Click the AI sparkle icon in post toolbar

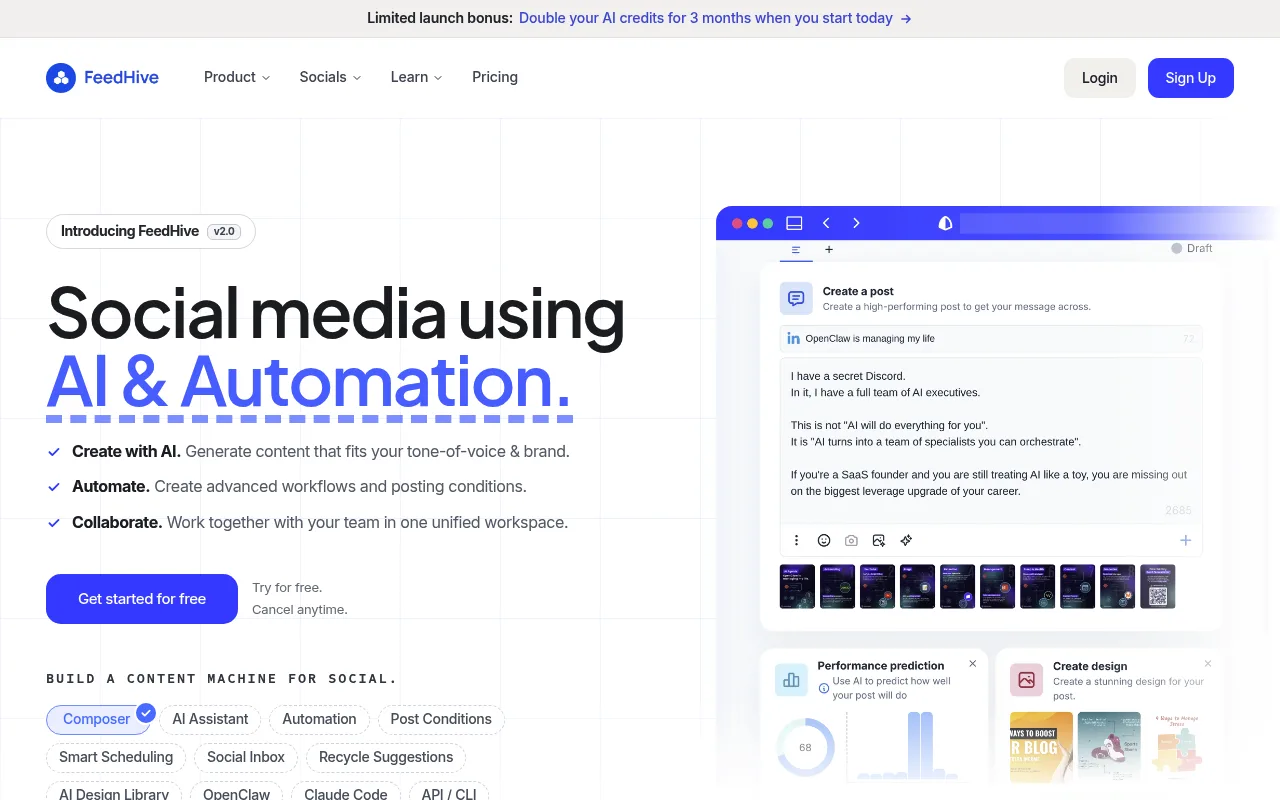906,540
